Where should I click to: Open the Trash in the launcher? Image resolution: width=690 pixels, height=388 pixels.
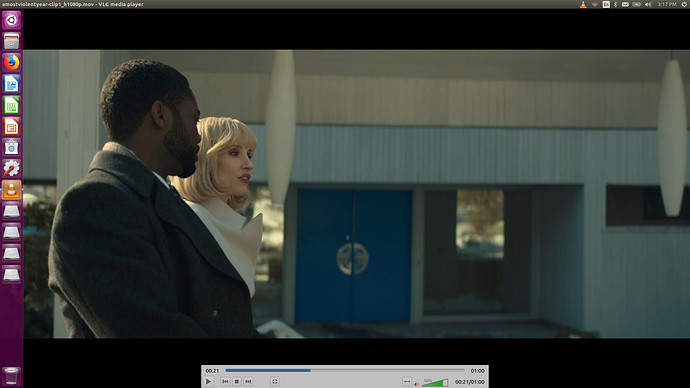point(11,376)
